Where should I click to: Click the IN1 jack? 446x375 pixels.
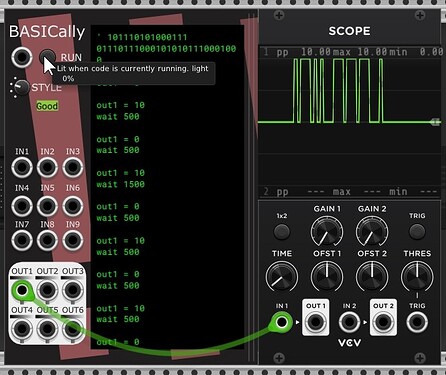click(22, 167)
